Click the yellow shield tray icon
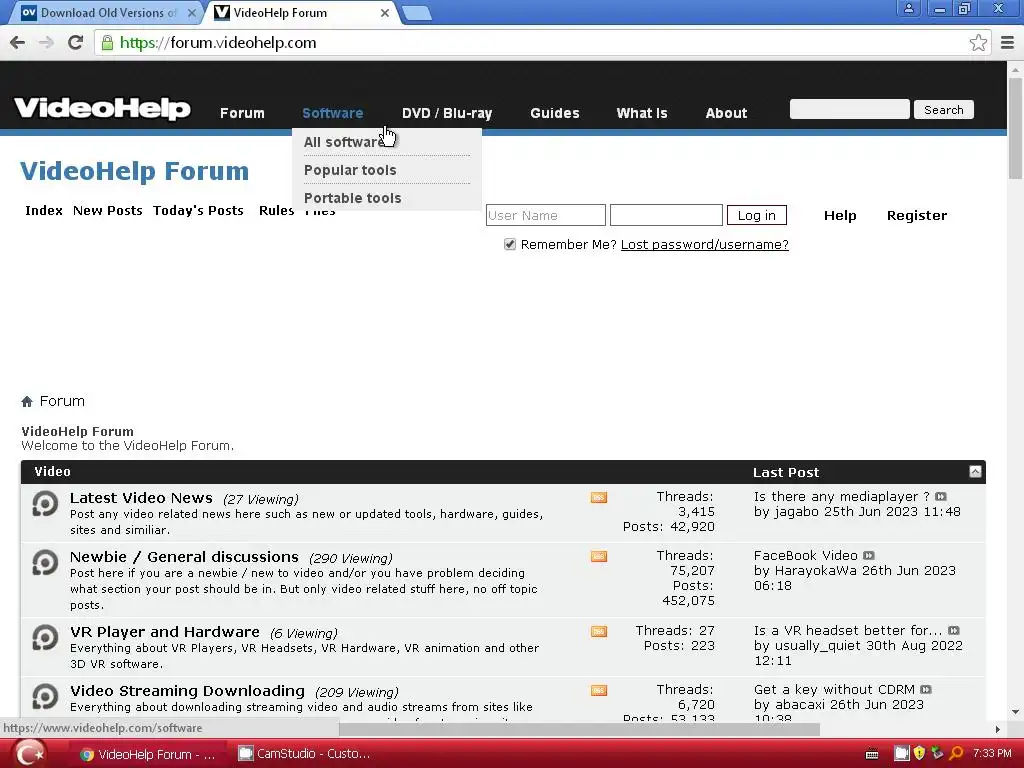Screen dimensions: 1024x768 (920, 754)
